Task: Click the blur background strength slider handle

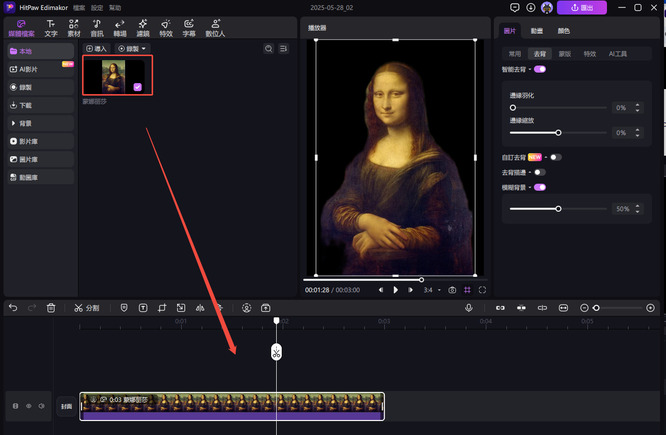Action: pyautogui.click(x=559, y=209)
